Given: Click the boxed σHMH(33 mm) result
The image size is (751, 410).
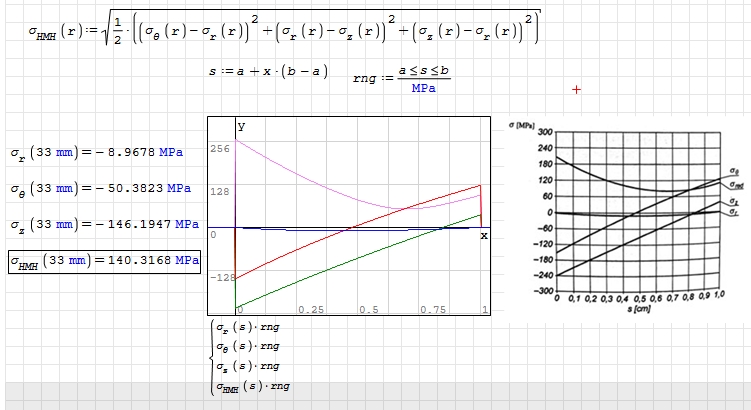Looking at the screenshot, I should click(x=104, y=261).
